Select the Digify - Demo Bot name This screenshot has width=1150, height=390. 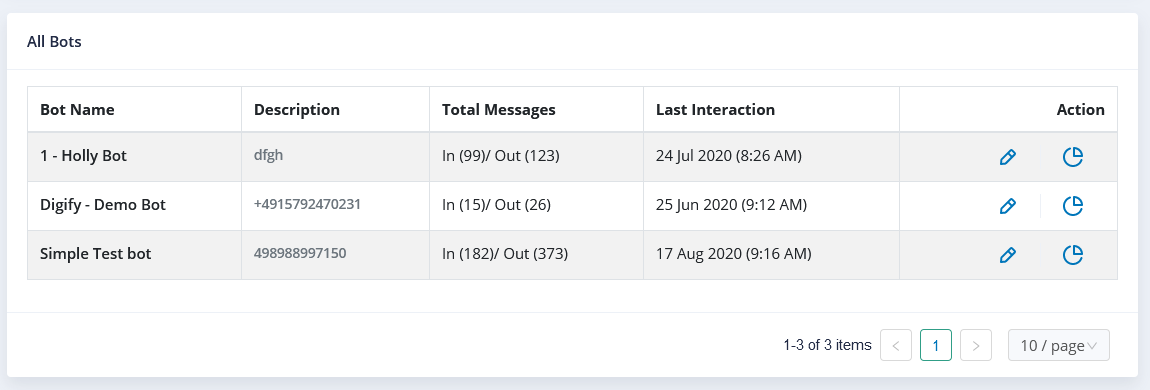(103, 205)
